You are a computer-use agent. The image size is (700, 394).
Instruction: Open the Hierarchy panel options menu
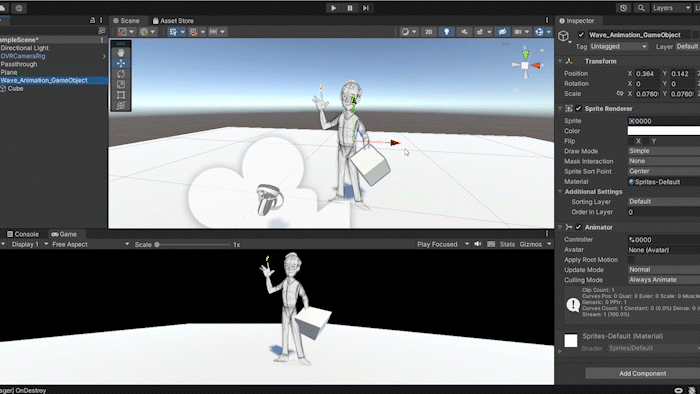click(x=101, y=20)
